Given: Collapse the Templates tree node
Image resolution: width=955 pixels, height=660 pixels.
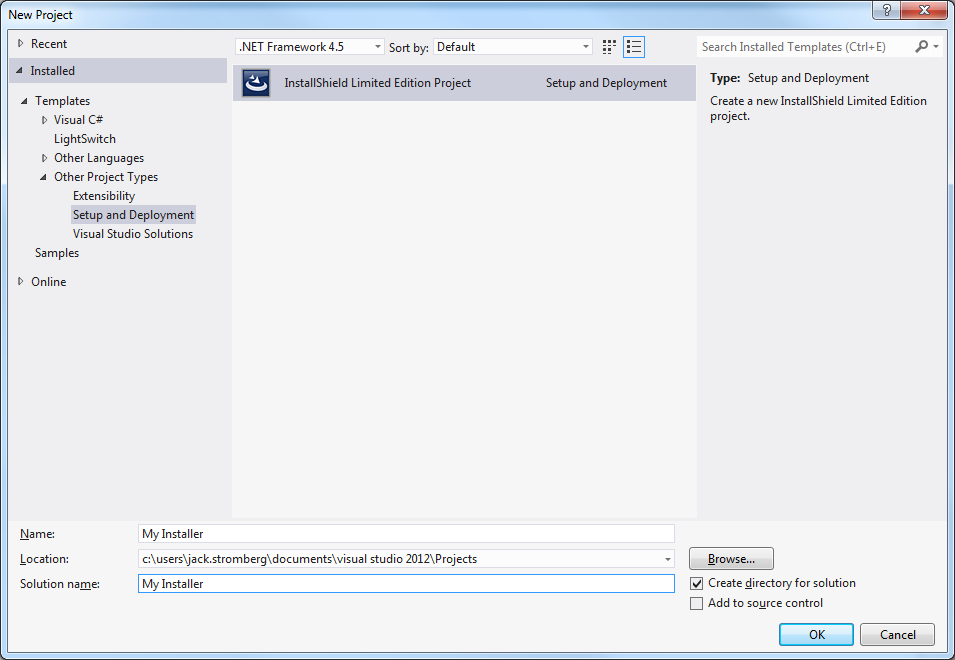Looking at the screenshot, I should [24, 101].
